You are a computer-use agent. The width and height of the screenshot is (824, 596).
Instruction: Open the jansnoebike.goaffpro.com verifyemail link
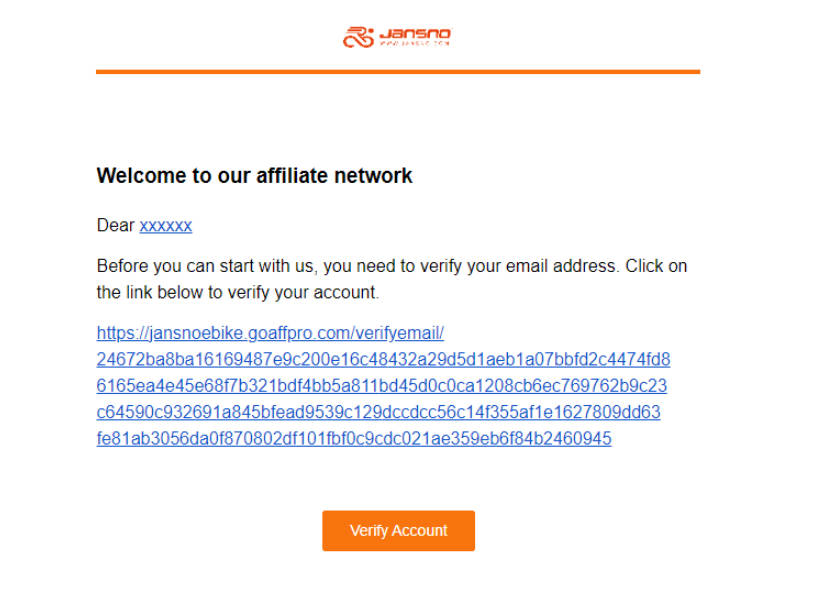(270, 333)
